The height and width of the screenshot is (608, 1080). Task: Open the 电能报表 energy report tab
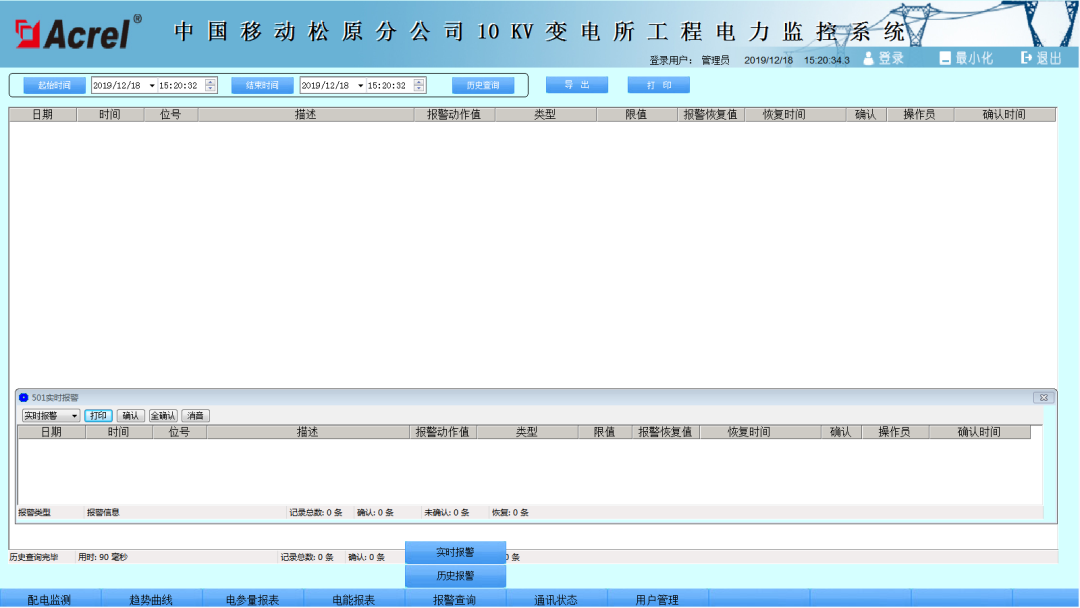[x=356, y=600]
